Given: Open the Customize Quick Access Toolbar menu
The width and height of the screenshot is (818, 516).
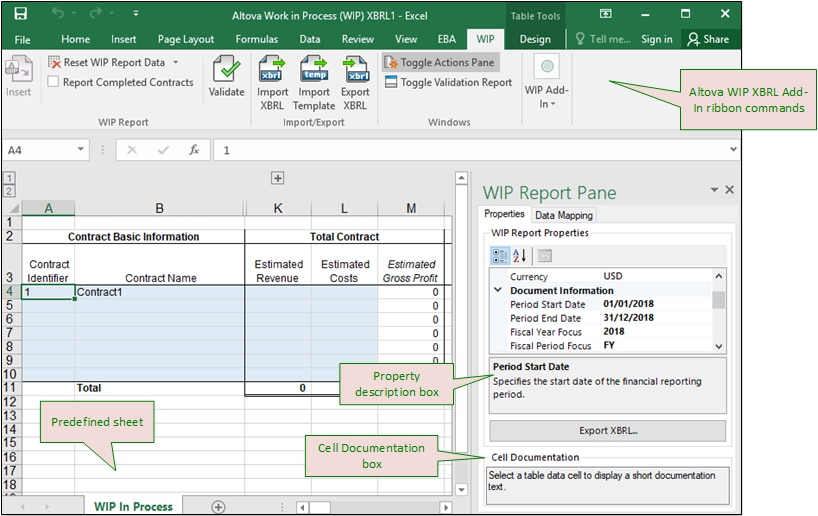Looking at the screenshot, I should pyautogui.click(x=136, y=14).
